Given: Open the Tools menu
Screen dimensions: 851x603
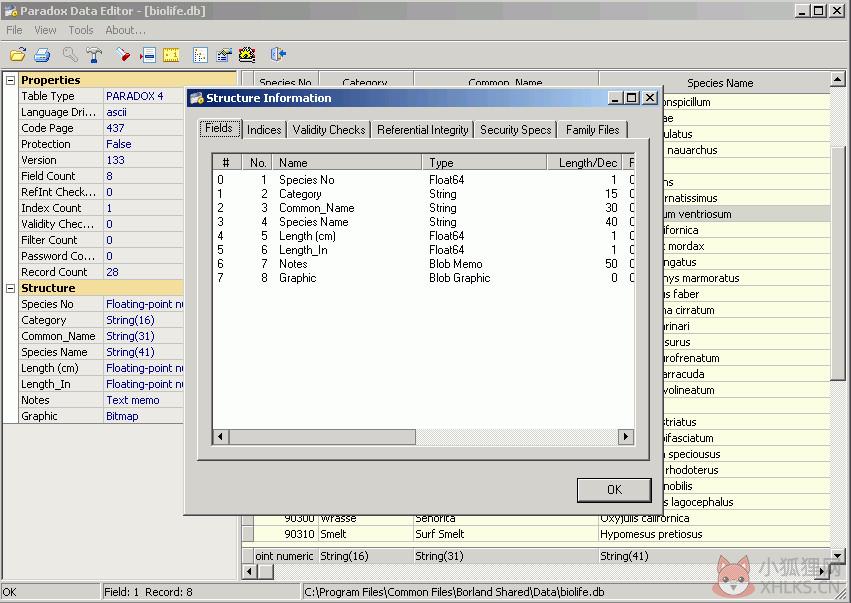Looking at the screenshot, I should [x=81, y=30].
